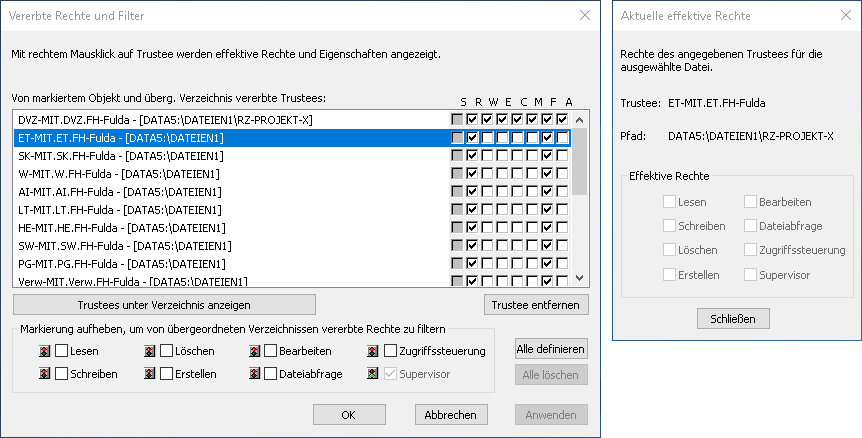
Task: Tick the Dateiabfrage filter checkbox
Action: [x=271, y=374]
